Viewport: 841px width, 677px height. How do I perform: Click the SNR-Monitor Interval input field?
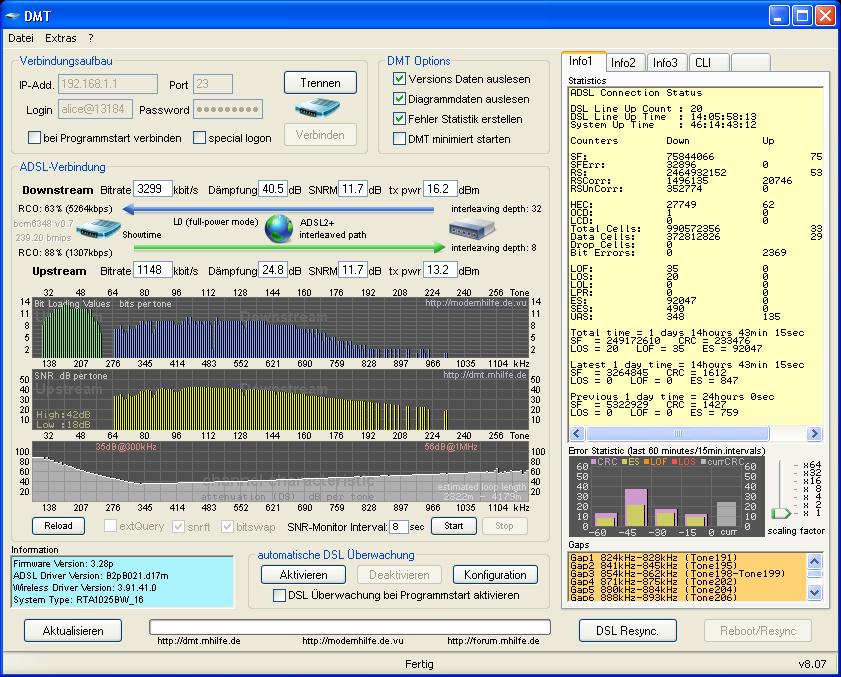[x=399, y=526]
